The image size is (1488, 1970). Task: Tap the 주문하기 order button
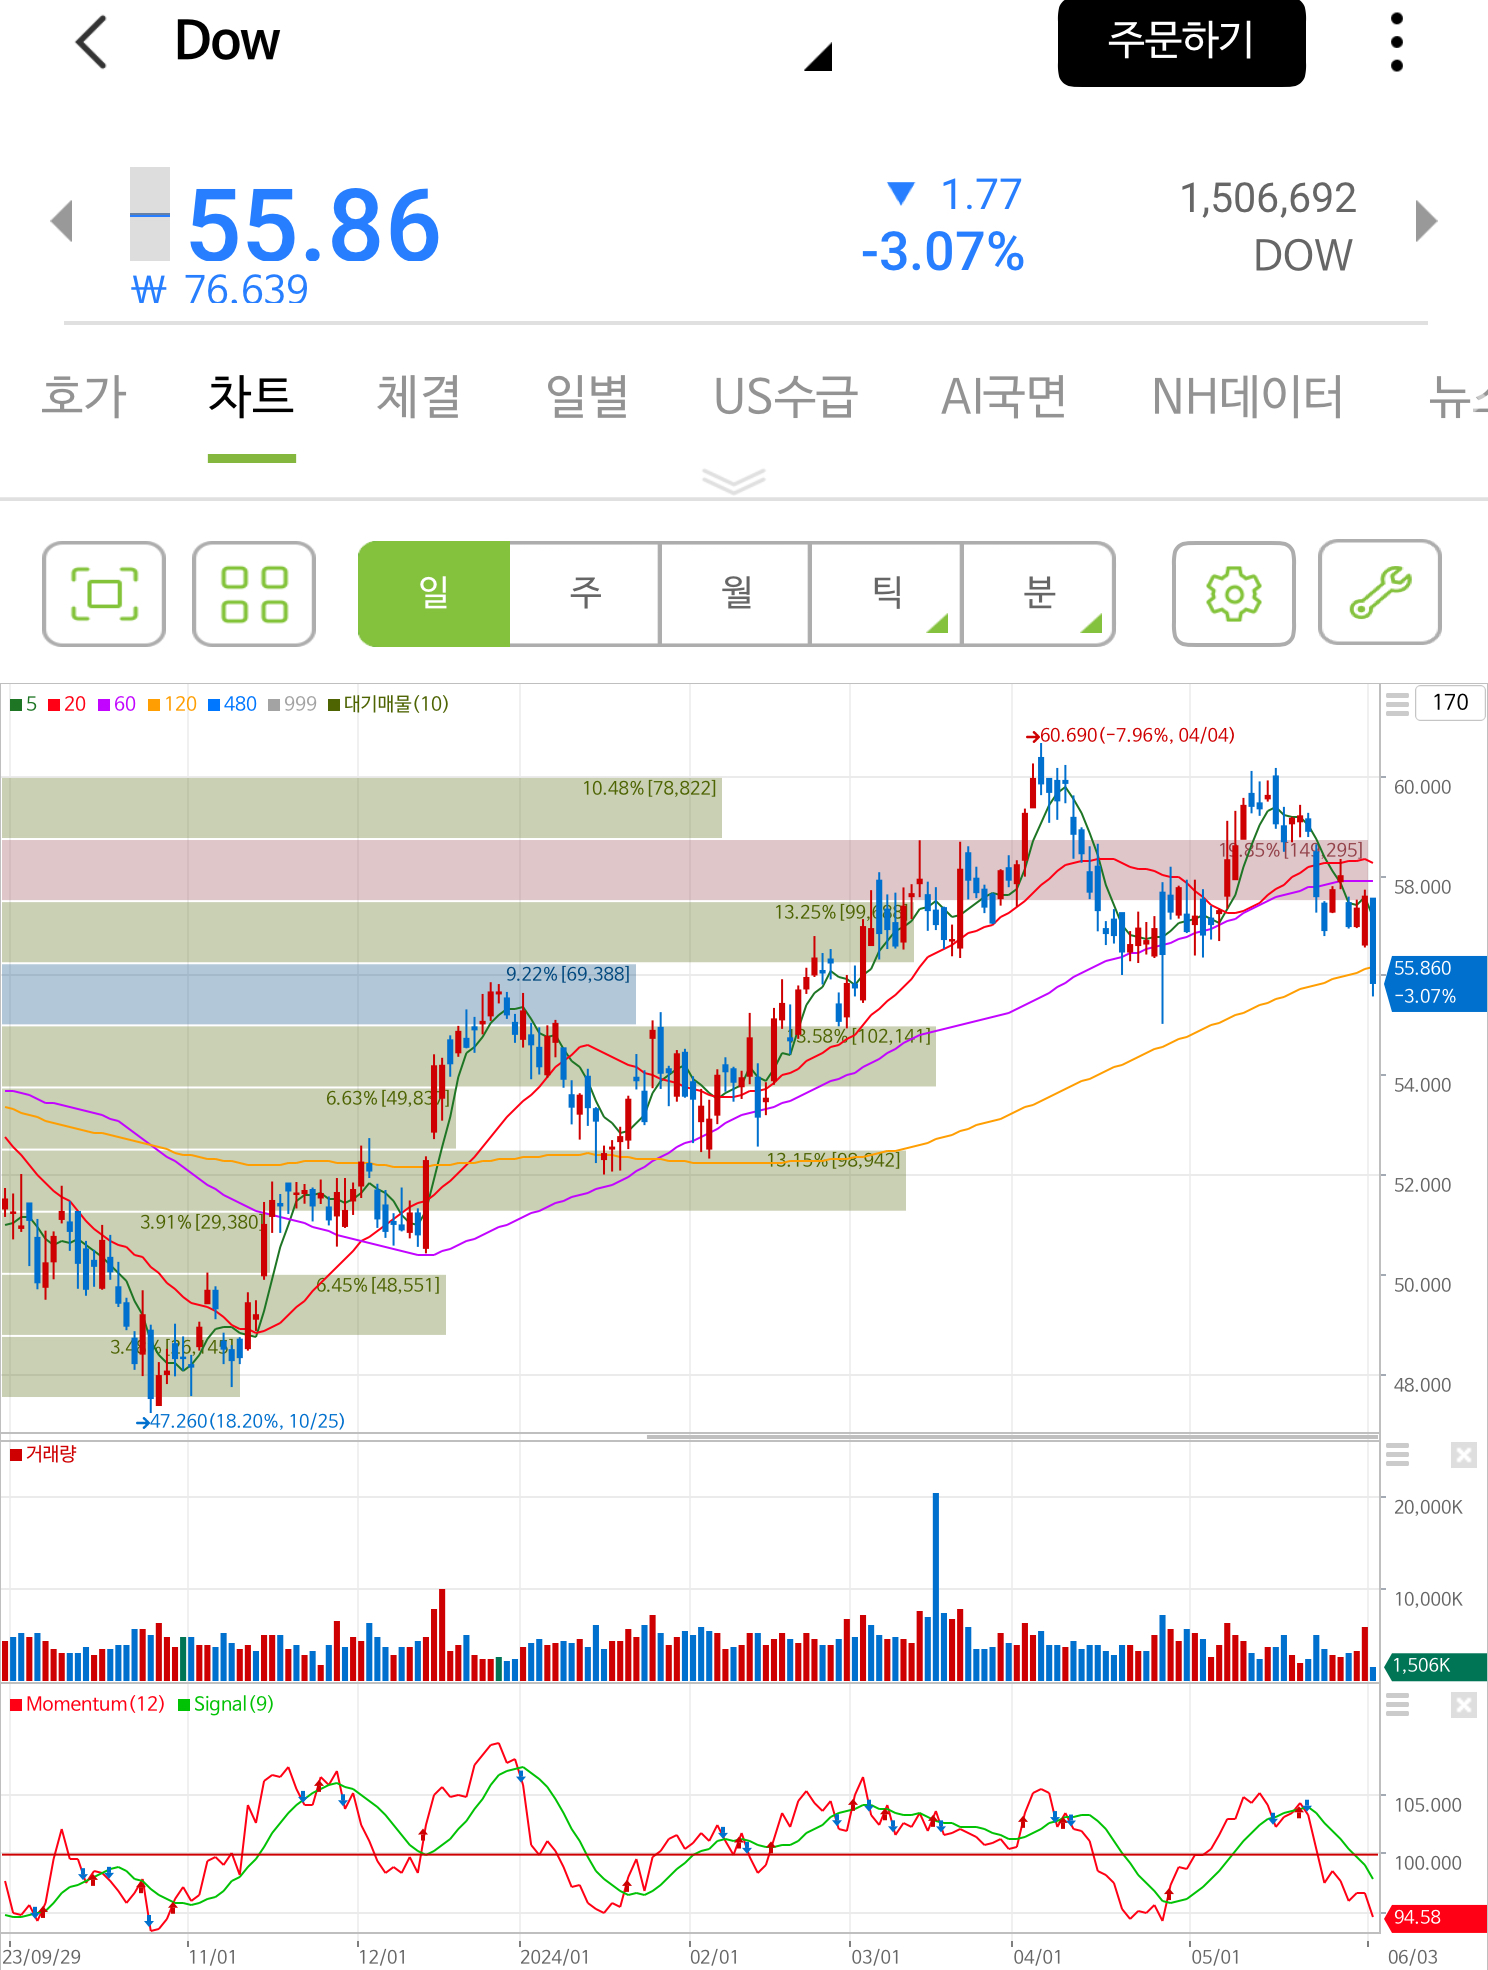pyautogui.click(x=1181, y=42)
